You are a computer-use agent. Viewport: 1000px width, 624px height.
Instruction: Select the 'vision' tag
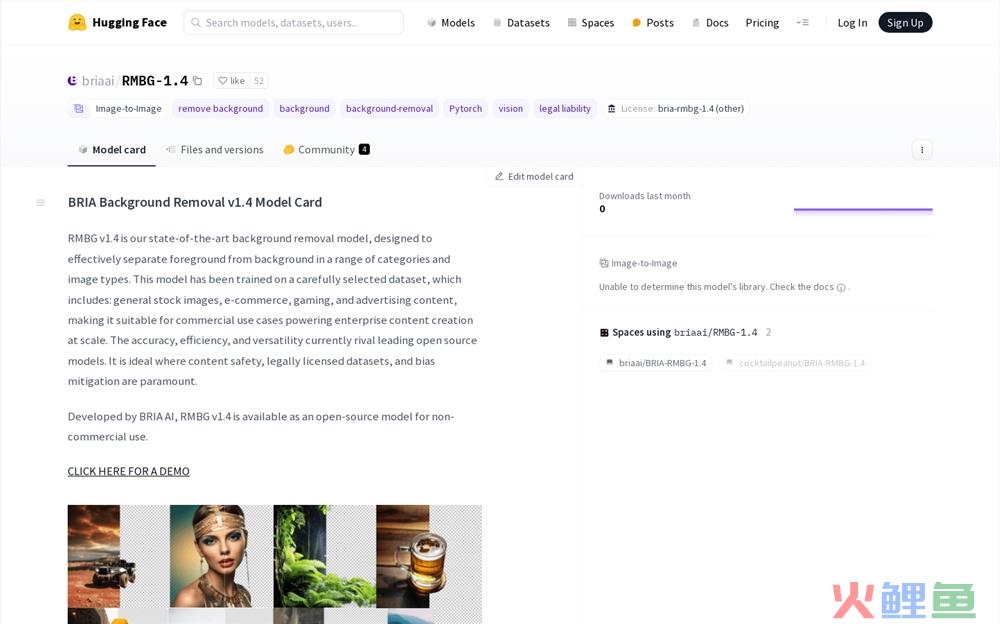pos(511,108)
